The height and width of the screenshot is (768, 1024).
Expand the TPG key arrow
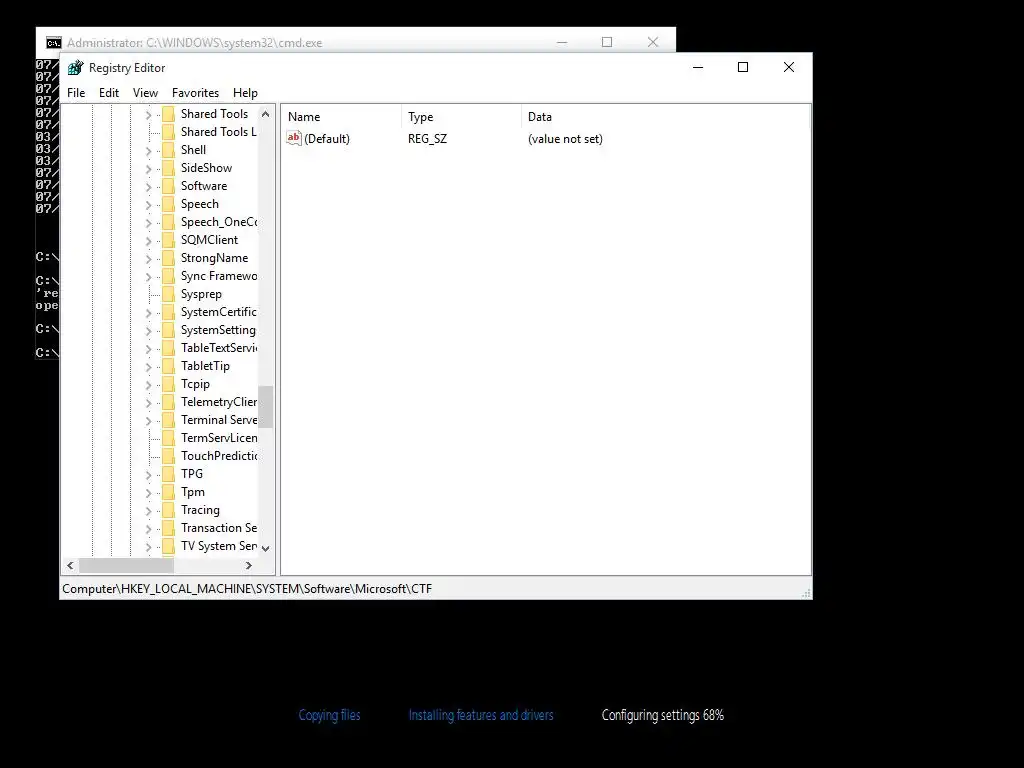pyautogui.click(x=148, y=475)
